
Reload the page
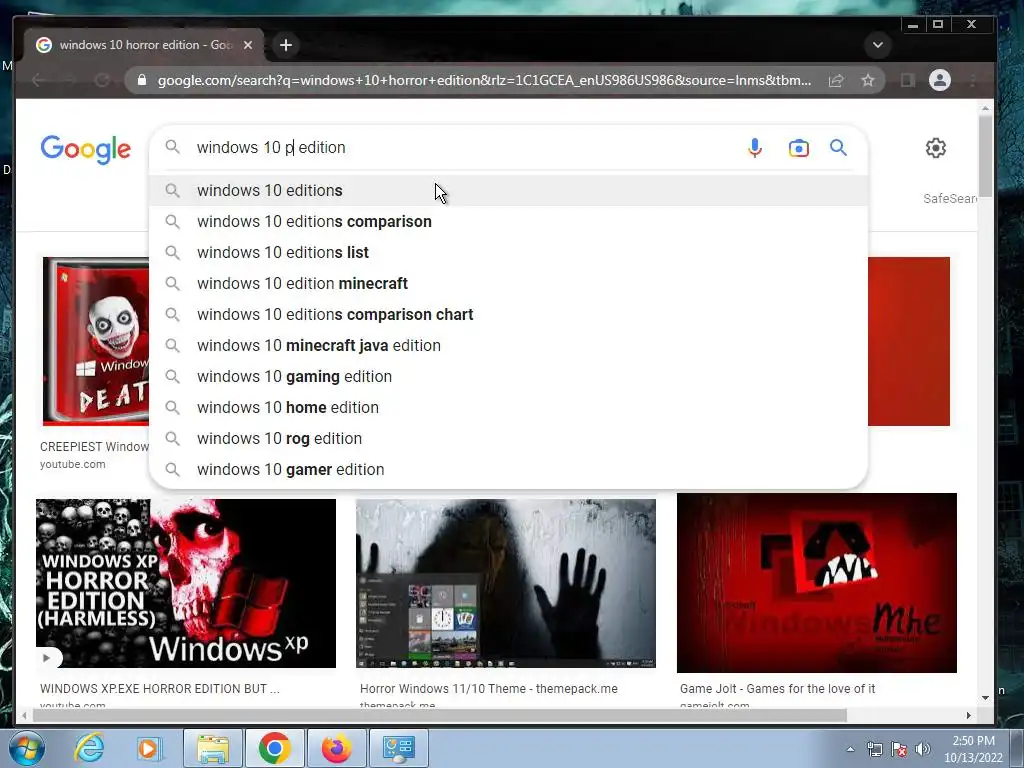pos(102,80)
